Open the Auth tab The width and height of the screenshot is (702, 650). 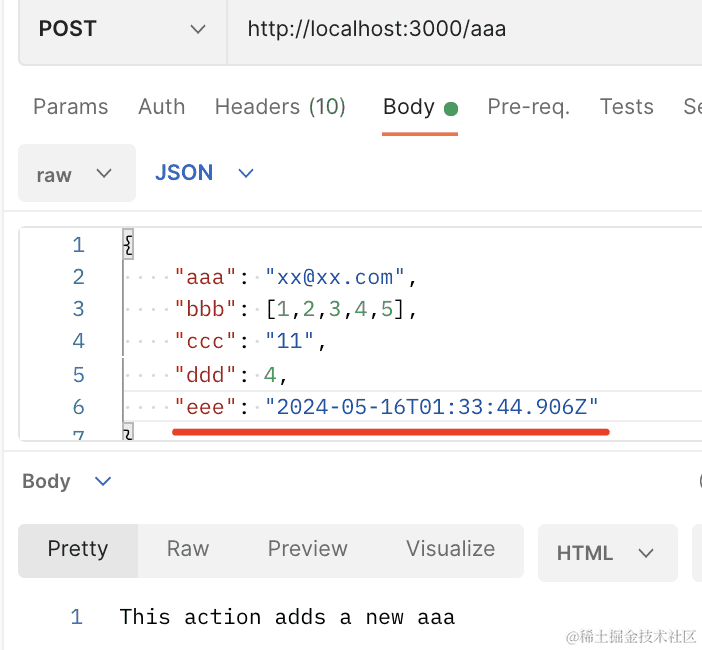click(161, 107)
